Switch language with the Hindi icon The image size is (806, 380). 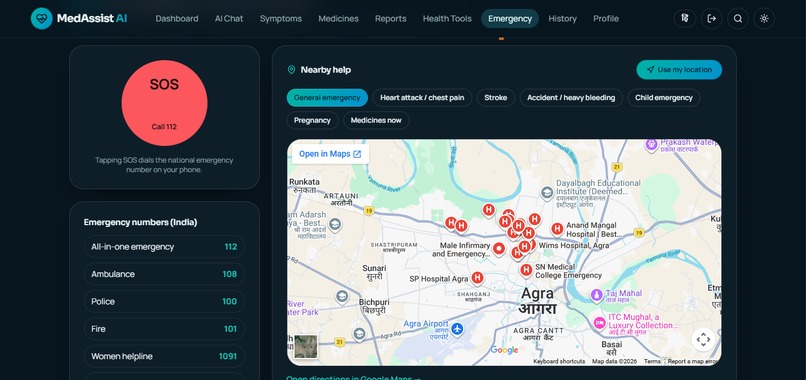(x=684, y=19)
